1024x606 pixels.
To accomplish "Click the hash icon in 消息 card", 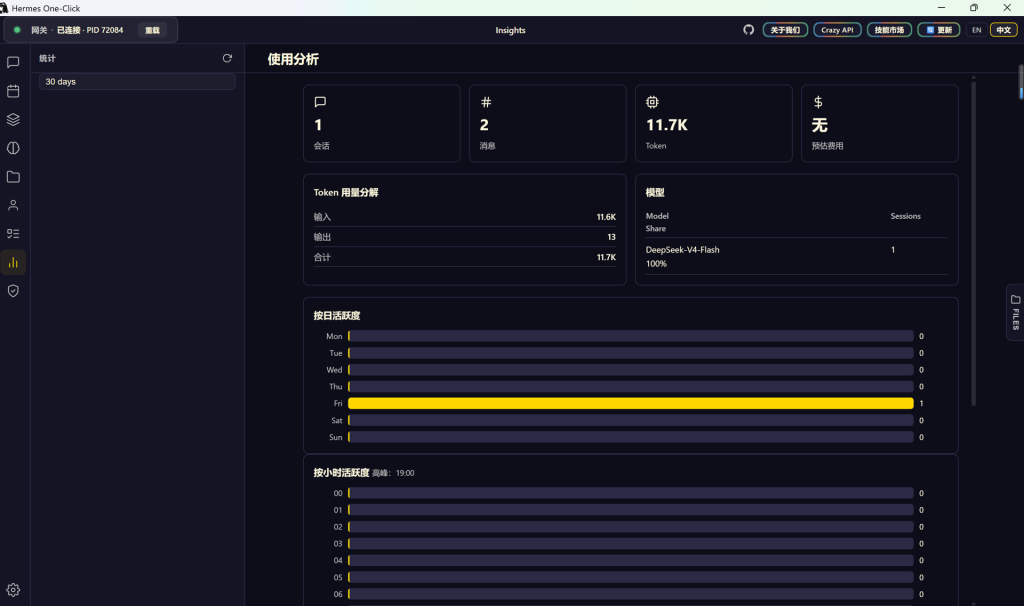I will 486,102.
